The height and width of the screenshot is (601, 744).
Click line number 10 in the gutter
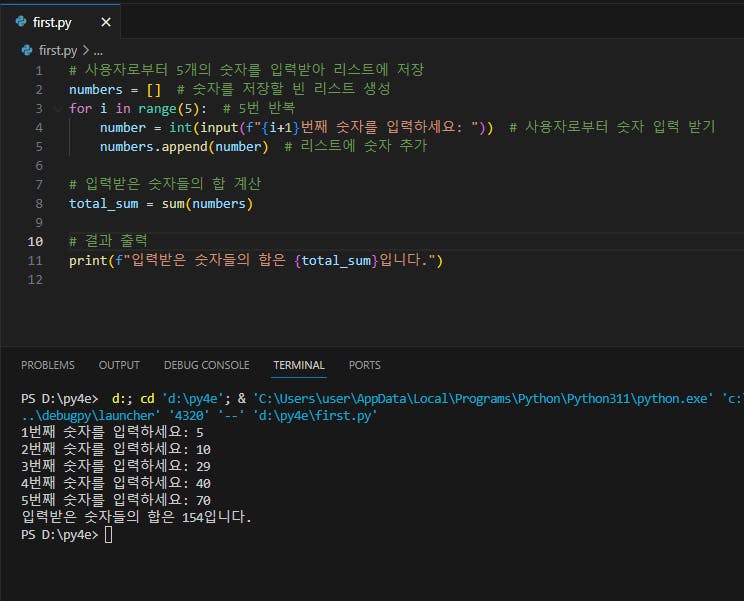point(36,242)
